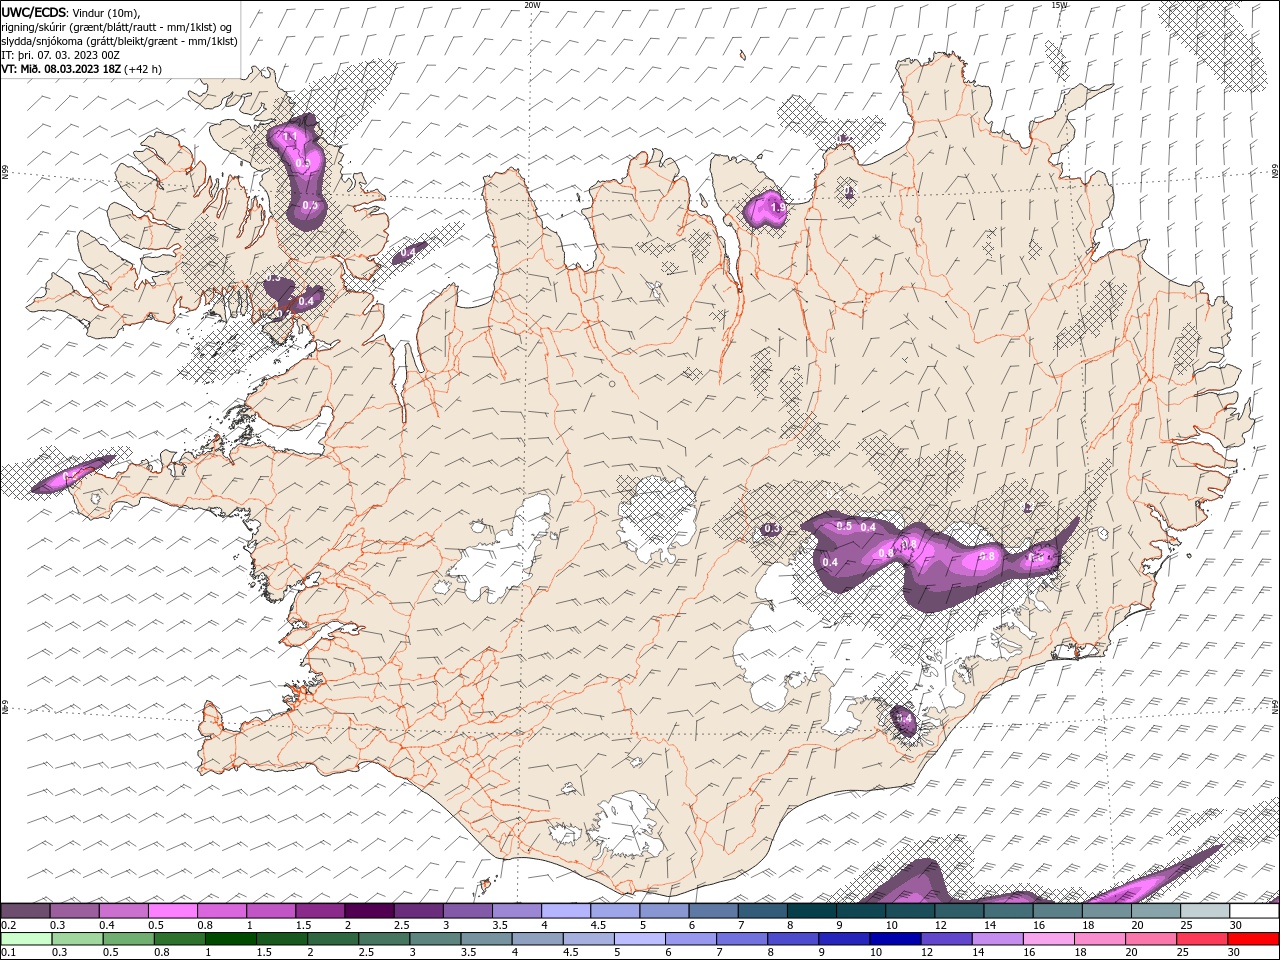Pick the 4 pale lavender swatch in the snow scale
The height and width of the screenshot is (960, 1280).
566,910
